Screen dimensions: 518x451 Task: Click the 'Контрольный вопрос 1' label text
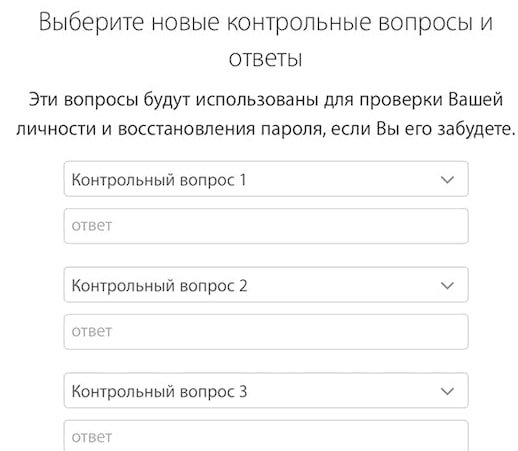(x=159, y=180)
